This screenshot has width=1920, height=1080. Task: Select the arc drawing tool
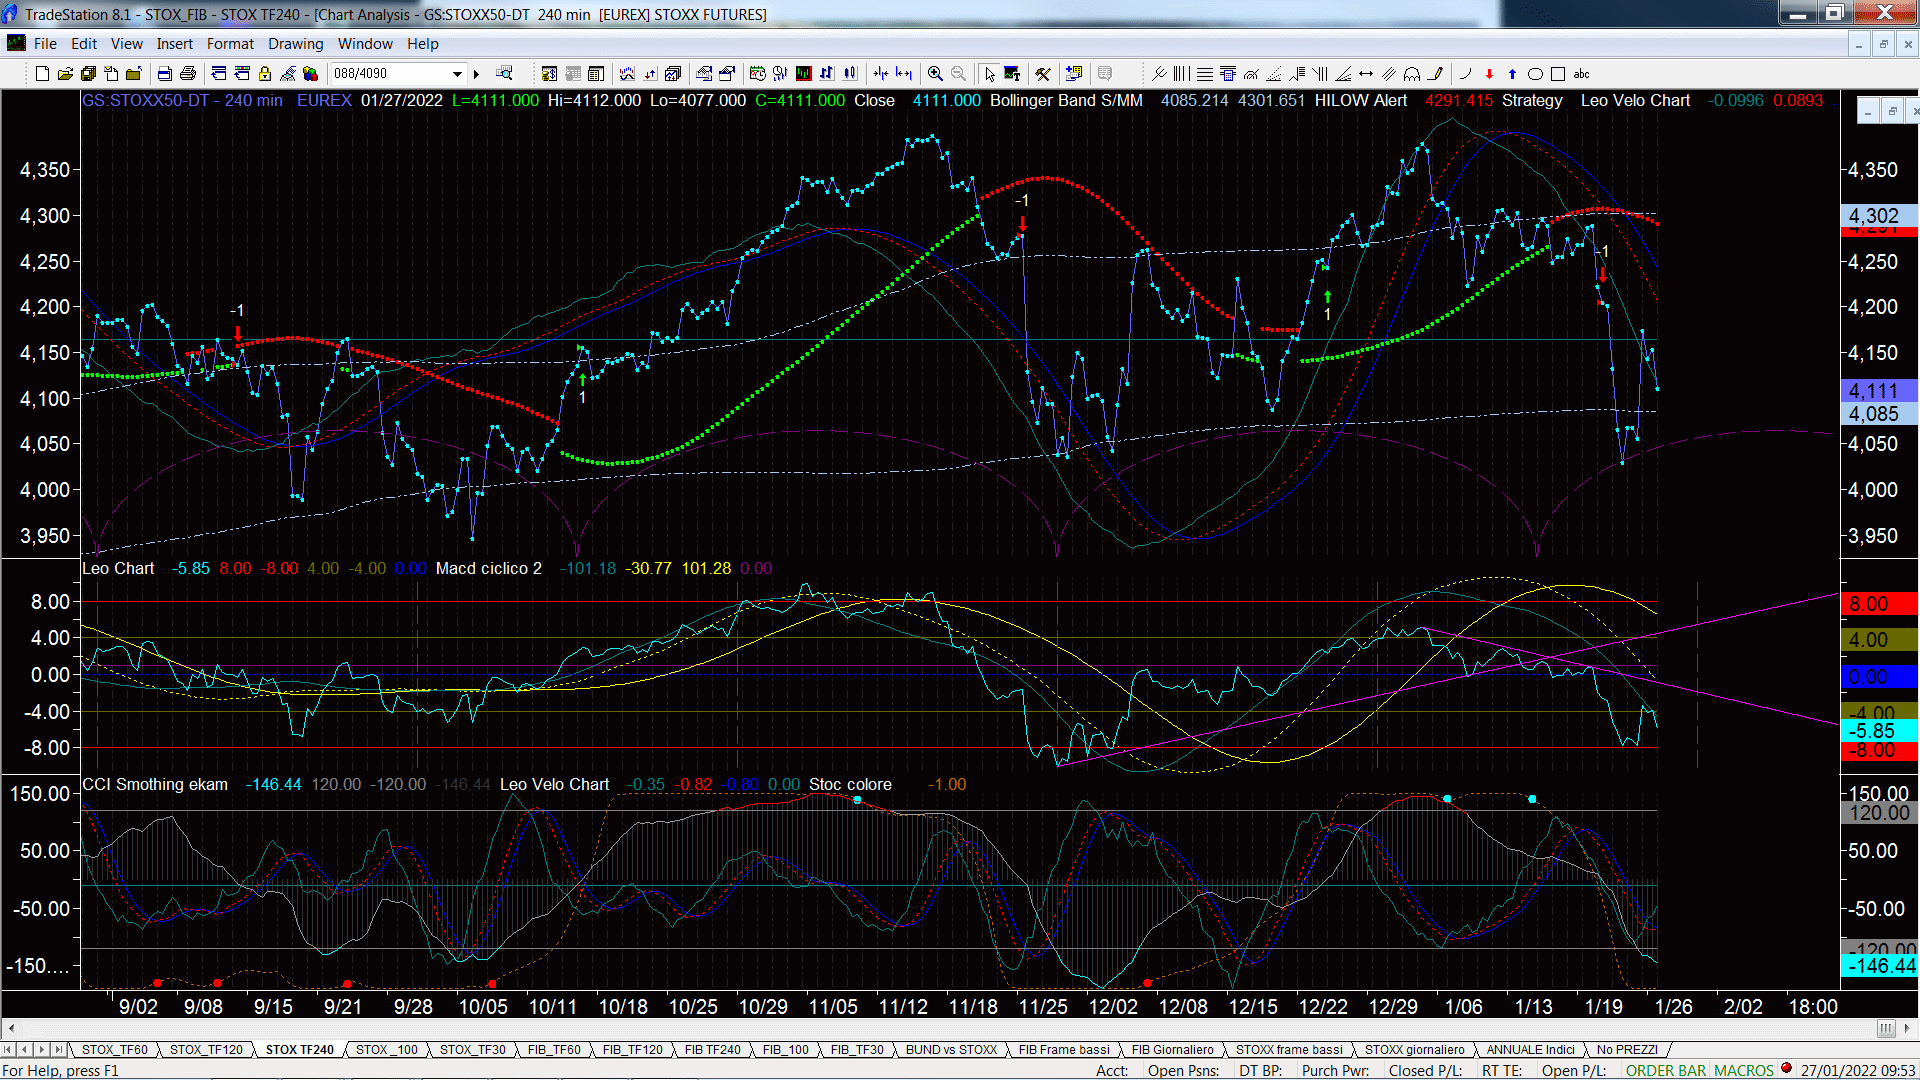pos(1411,74)
